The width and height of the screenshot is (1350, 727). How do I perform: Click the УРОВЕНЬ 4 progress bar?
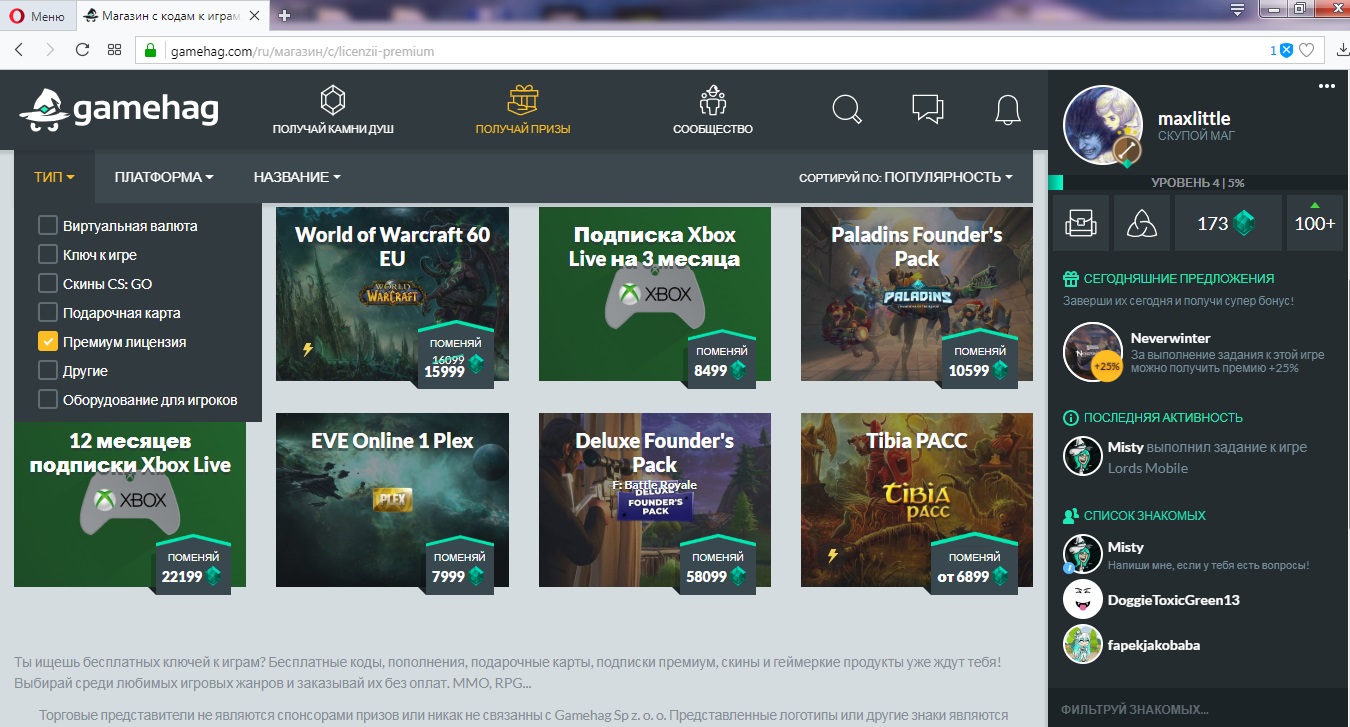[1199, 183]
